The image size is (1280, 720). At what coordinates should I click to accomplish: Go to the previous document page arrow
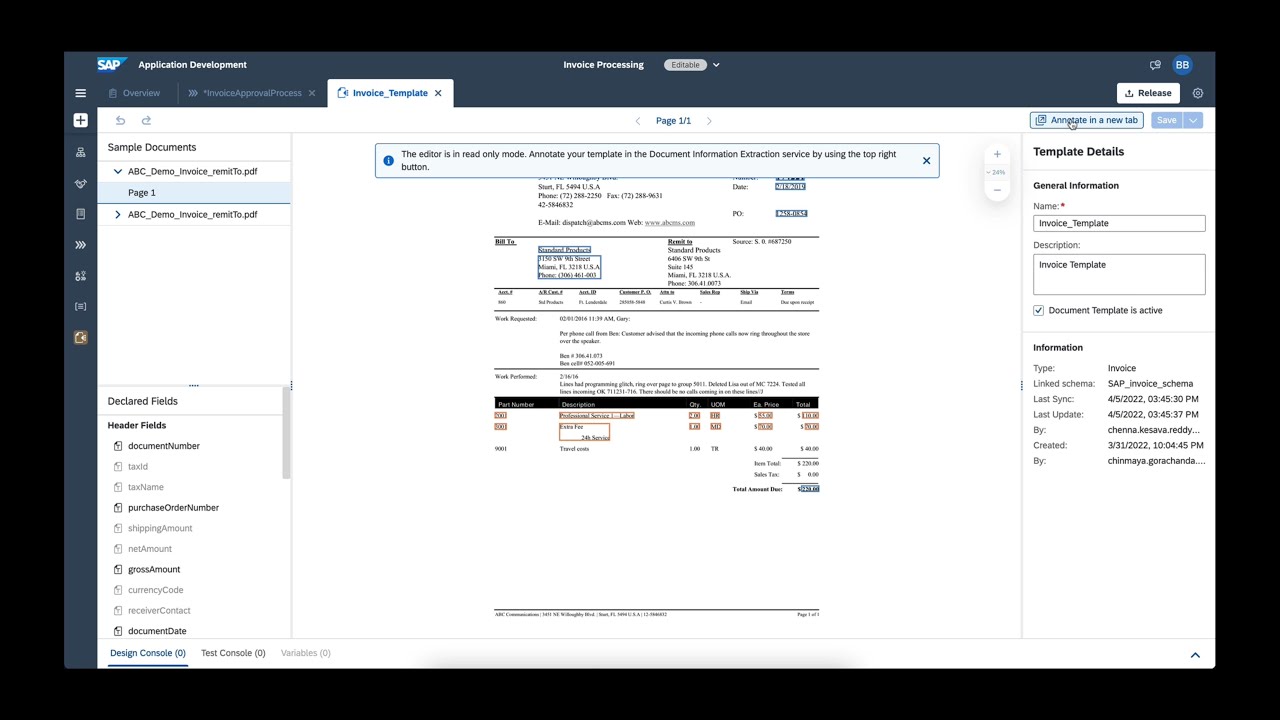point(638,121)
